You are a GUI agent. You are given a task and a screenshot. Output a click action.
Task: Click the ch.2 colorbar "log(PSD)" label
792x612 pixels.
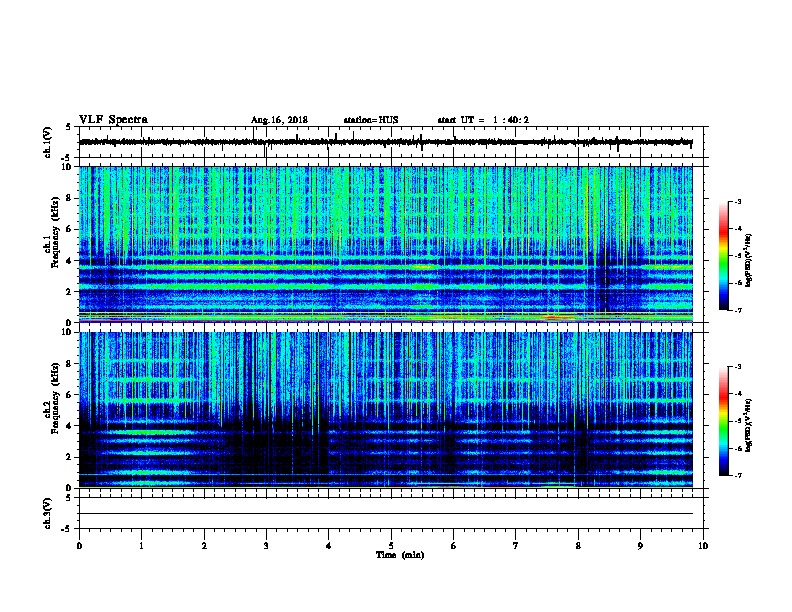click(x=748, y=425)
